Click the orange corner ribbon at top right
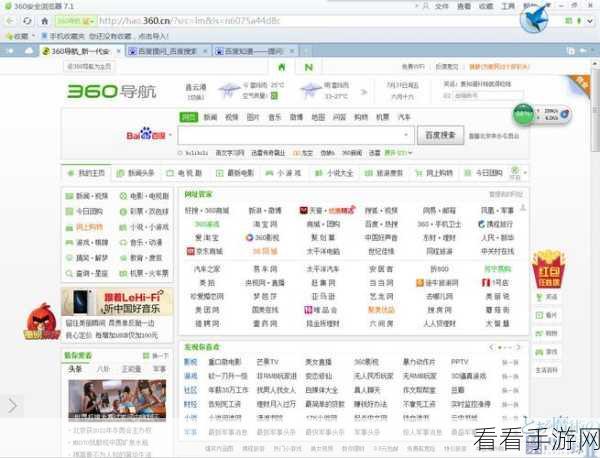 578,85
